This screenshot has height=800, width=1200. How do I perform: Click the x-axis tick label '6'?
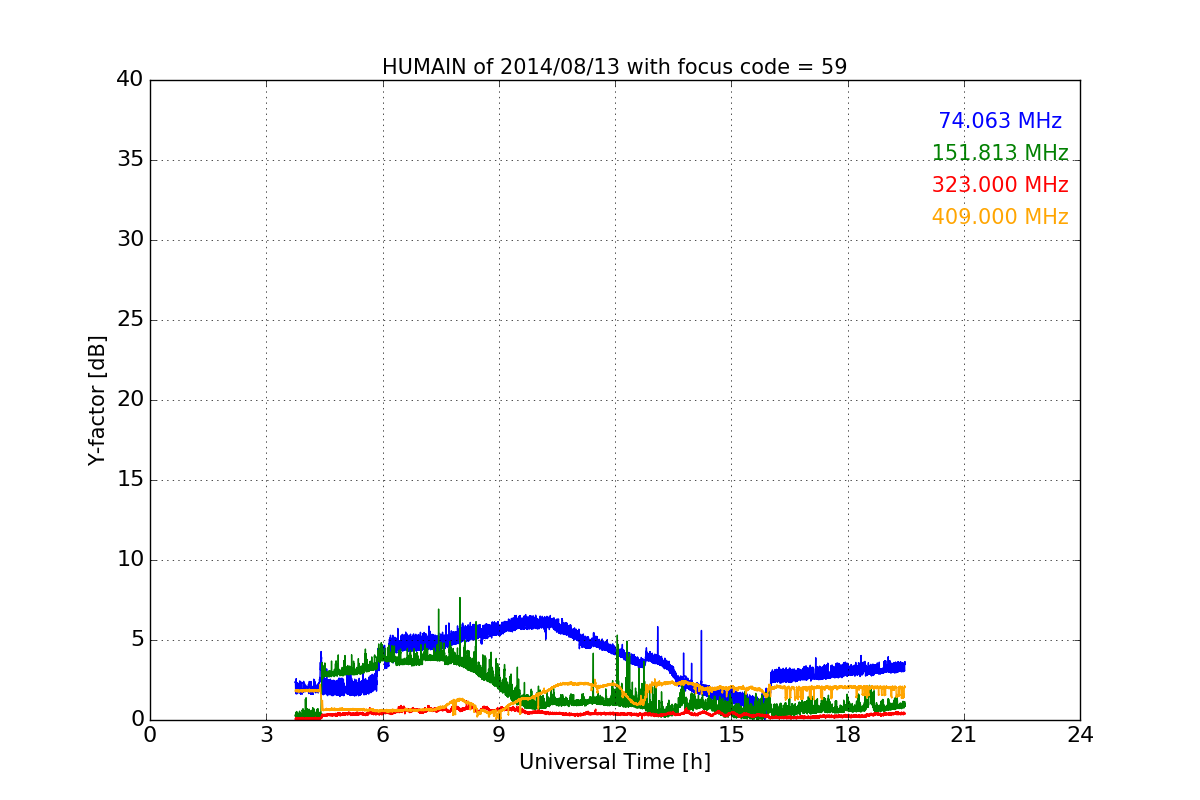click(x=383, y=735)
